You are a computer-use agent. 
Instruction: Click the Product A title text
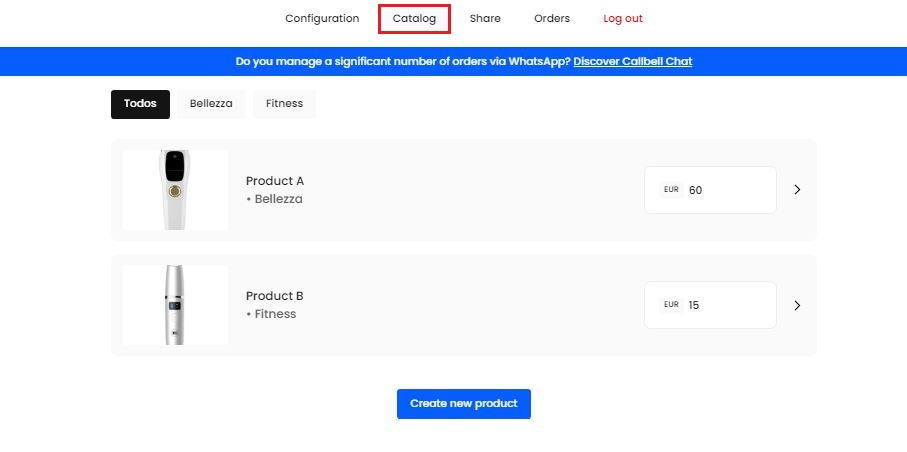[x=275, y=181]
